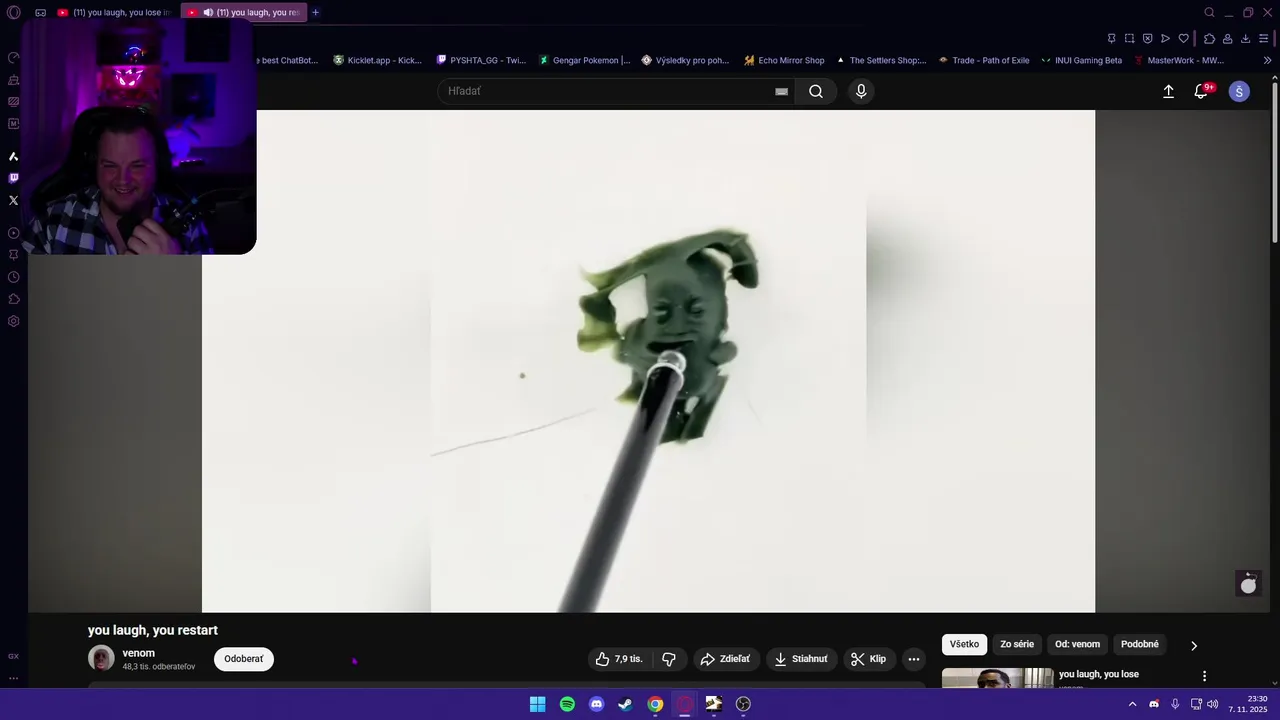The height and width of the screenshot is (720, 1280).
Task: Show hidden system tray icons
Action: pos(1132,704)
